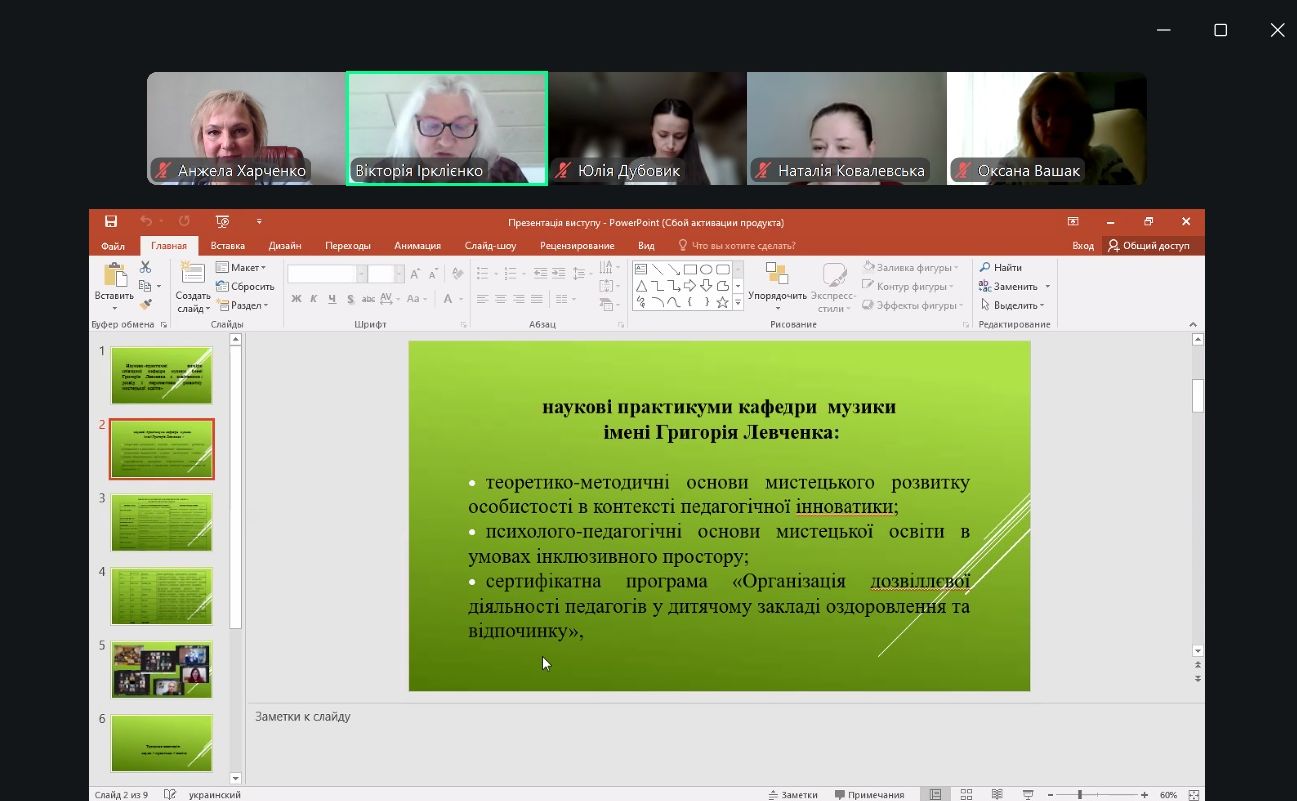Toggle normal view button in status bar
Image resolution: width=1297 pixels, height=801 pixels.
click(935, 795)
